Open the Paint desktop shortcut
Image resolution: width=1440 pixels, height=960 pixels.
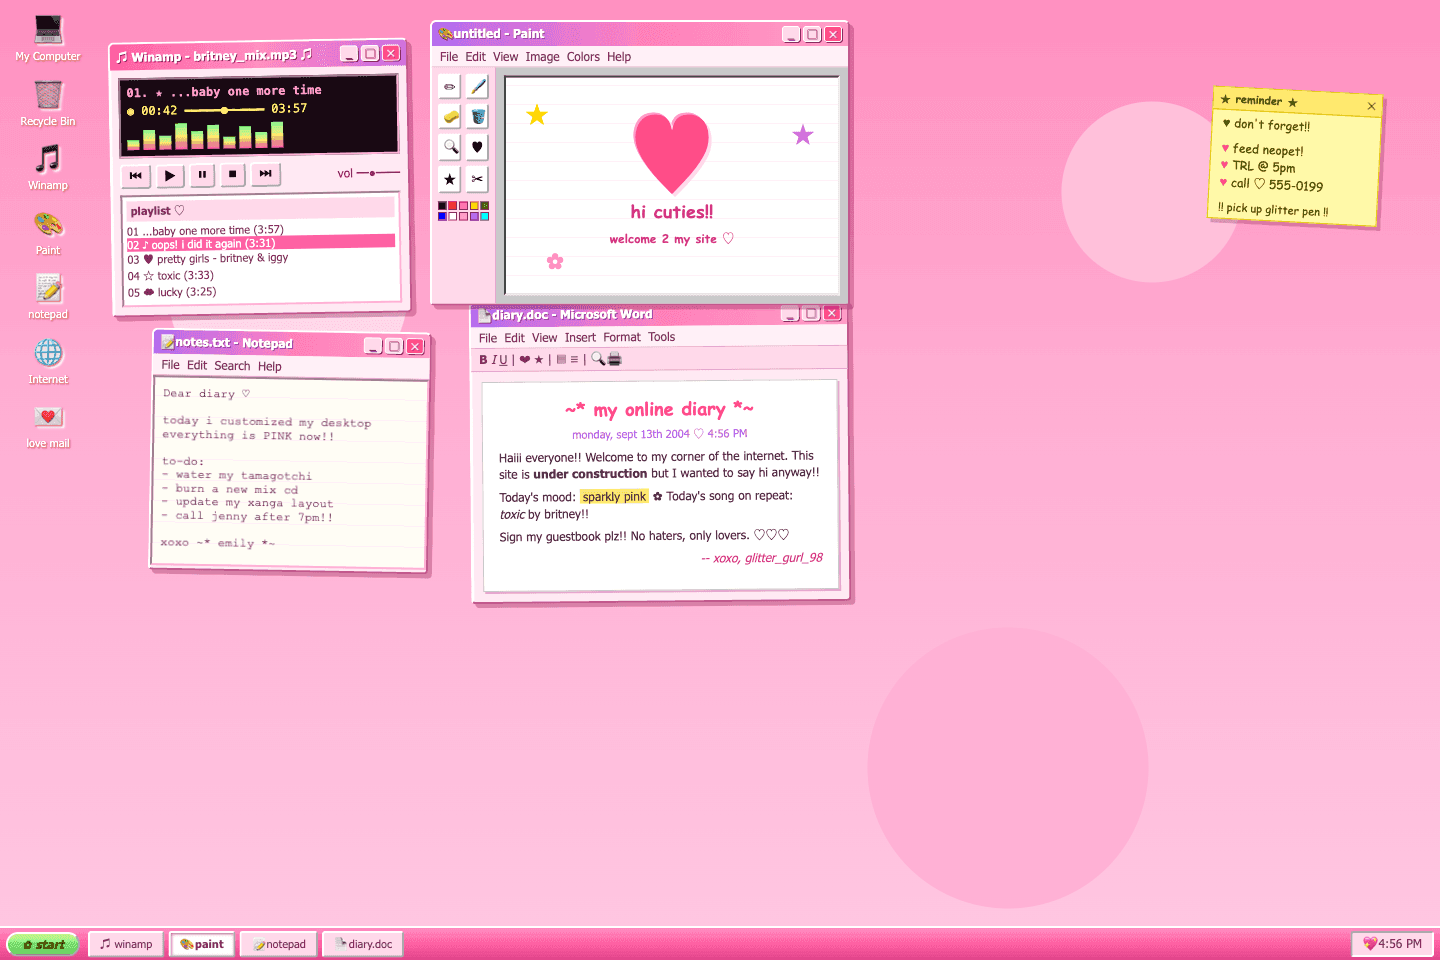point(48,232)
